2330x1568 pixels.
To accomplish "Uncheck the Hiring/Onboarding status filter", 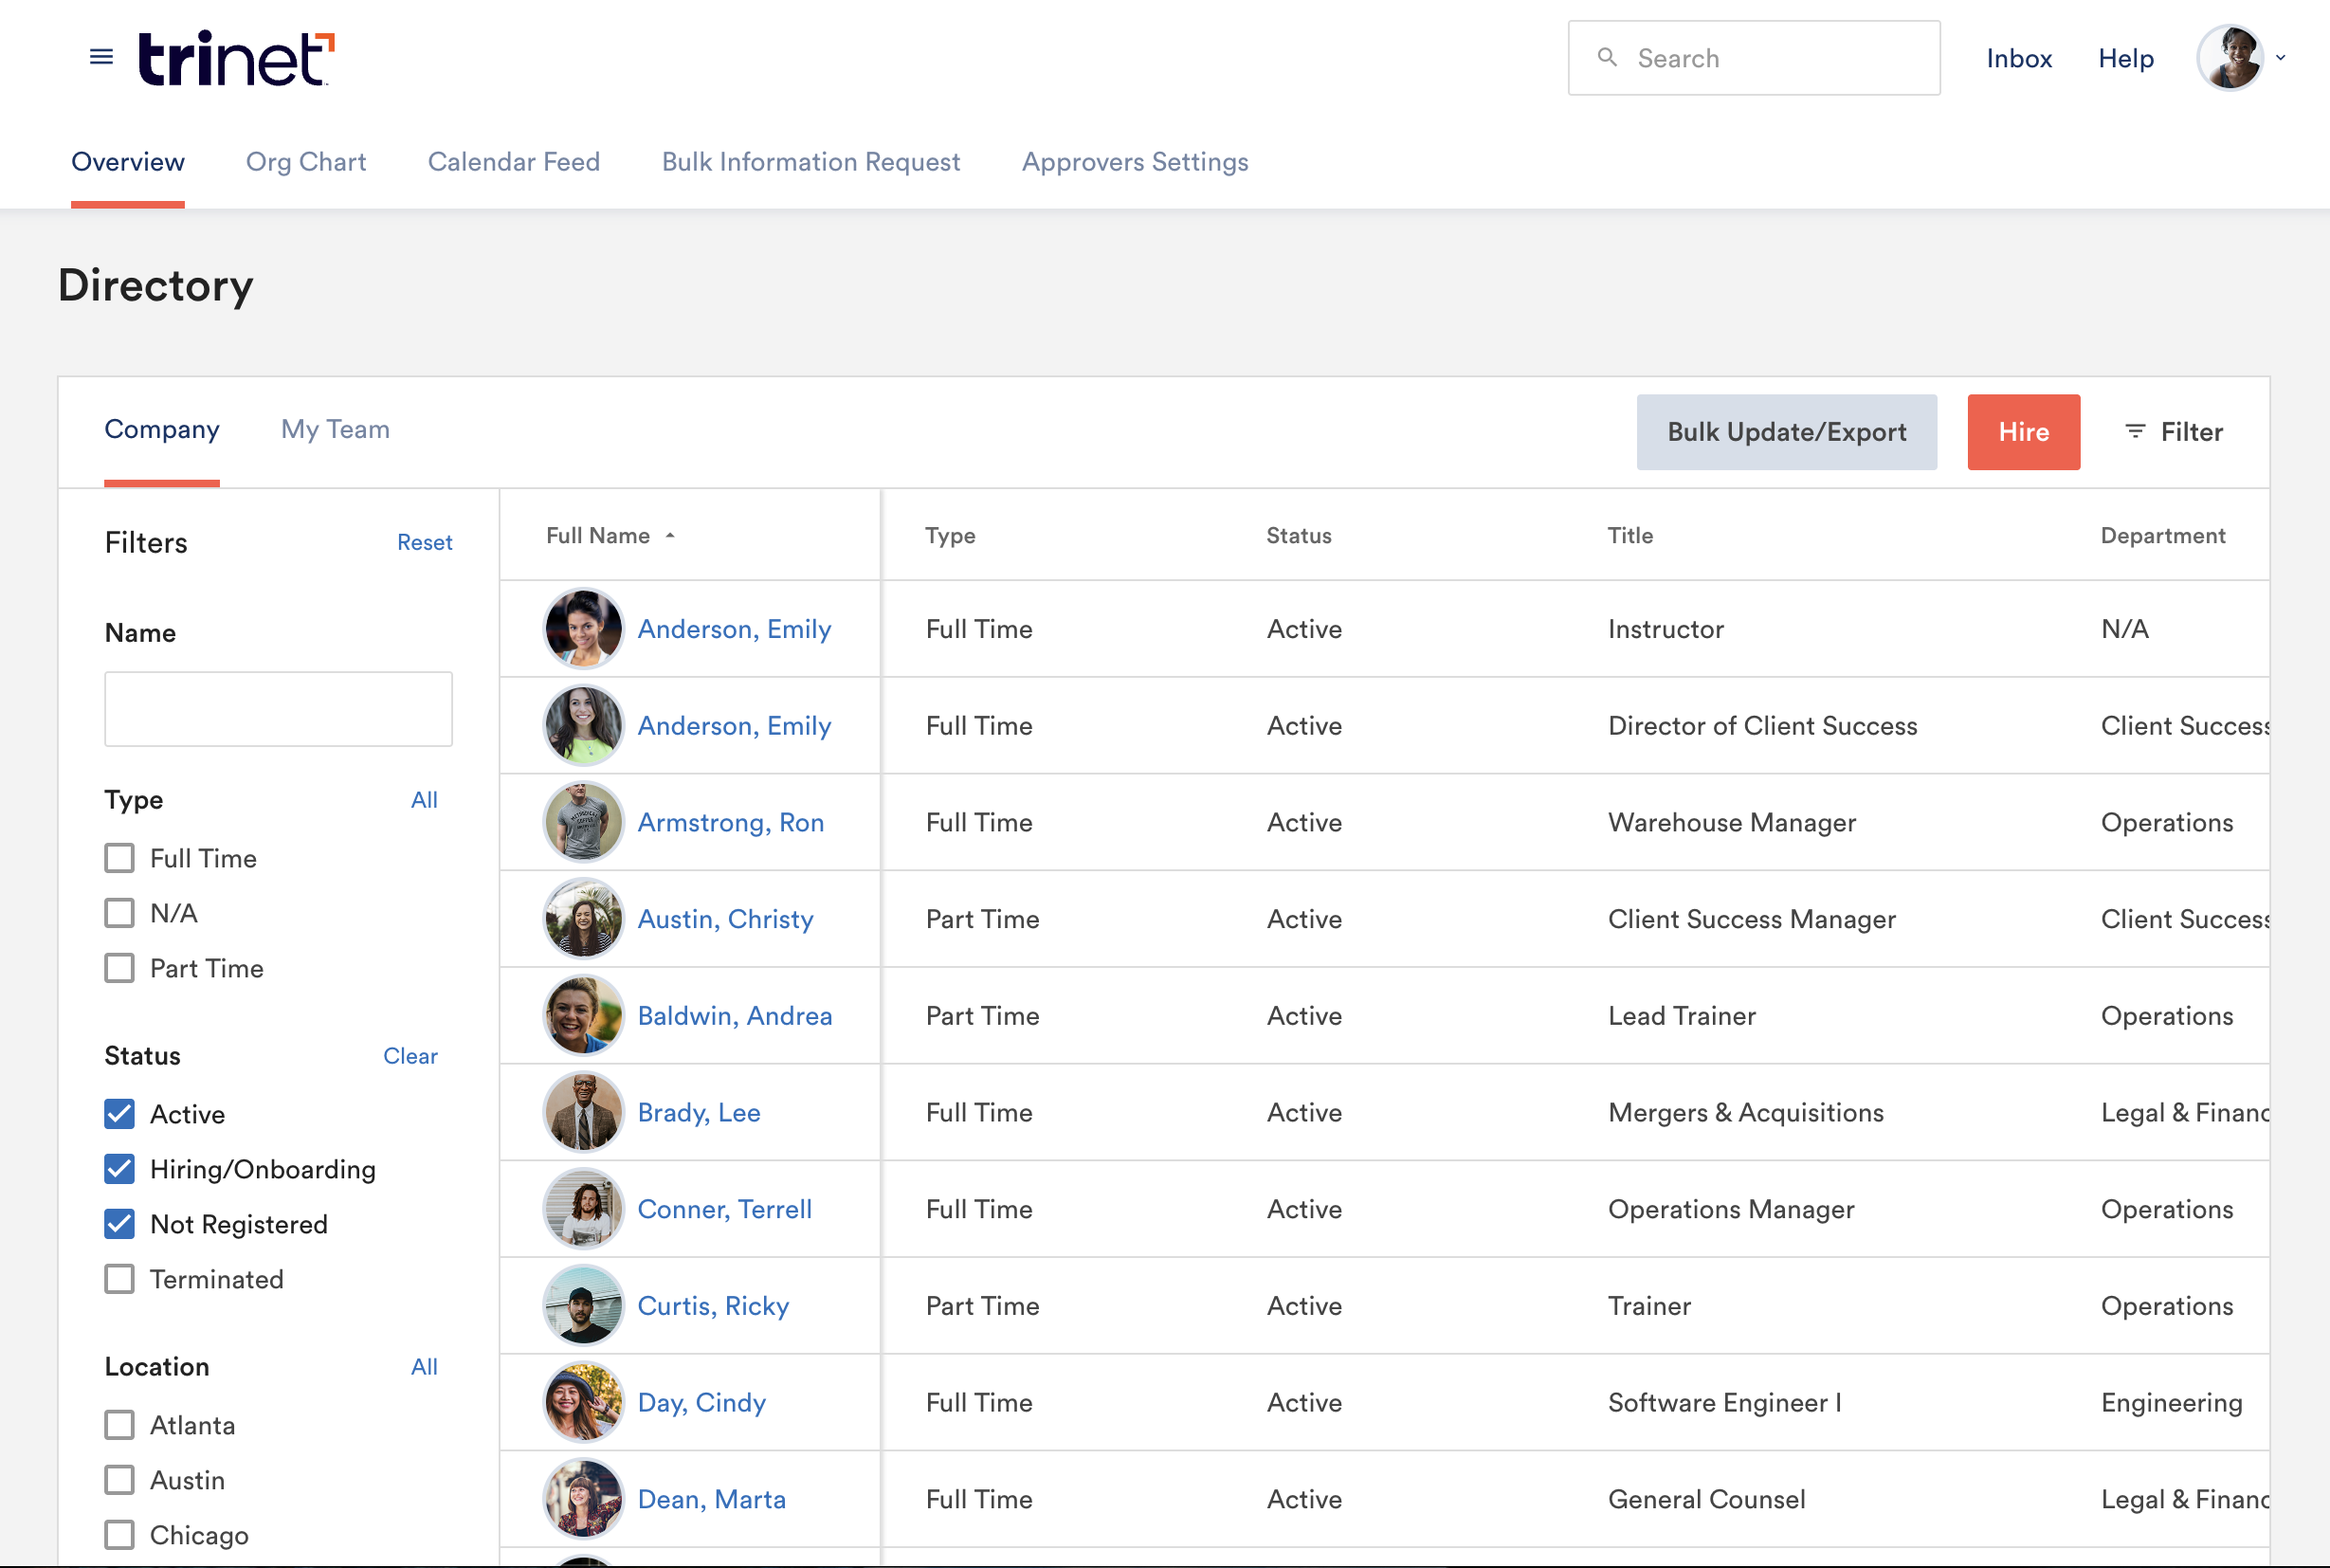I will pos(120,1169).
